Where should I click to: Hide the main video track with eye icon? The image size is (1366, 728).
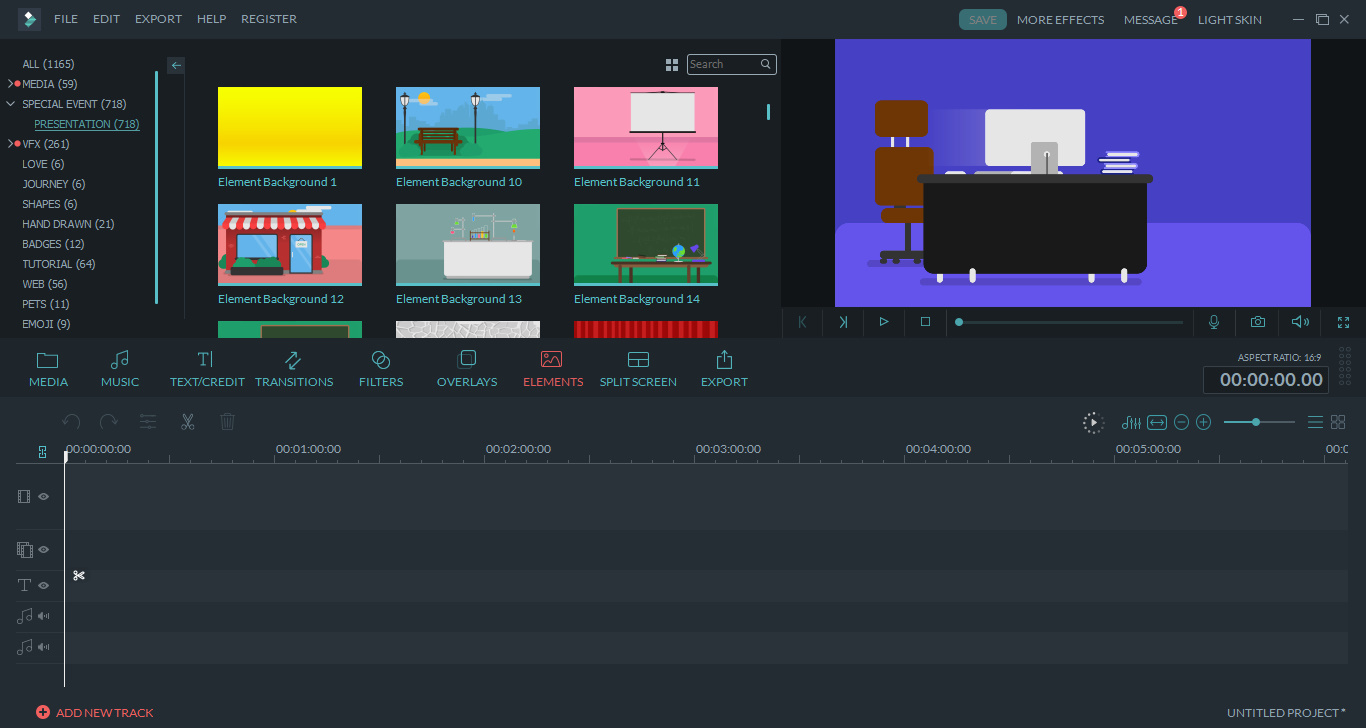[44, 496]
